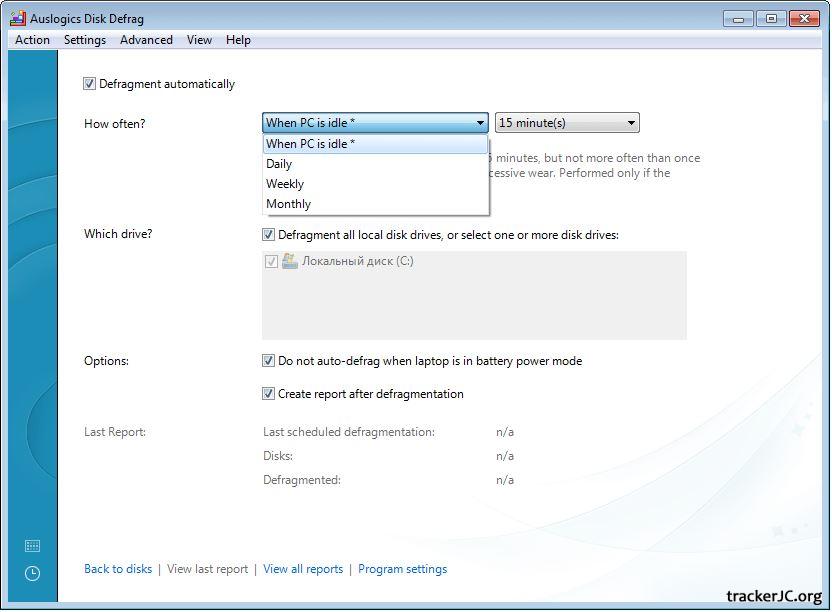Uncheck Defragment automatically
The height and width of the screenshot is (612, 832).
coord(90,84)
